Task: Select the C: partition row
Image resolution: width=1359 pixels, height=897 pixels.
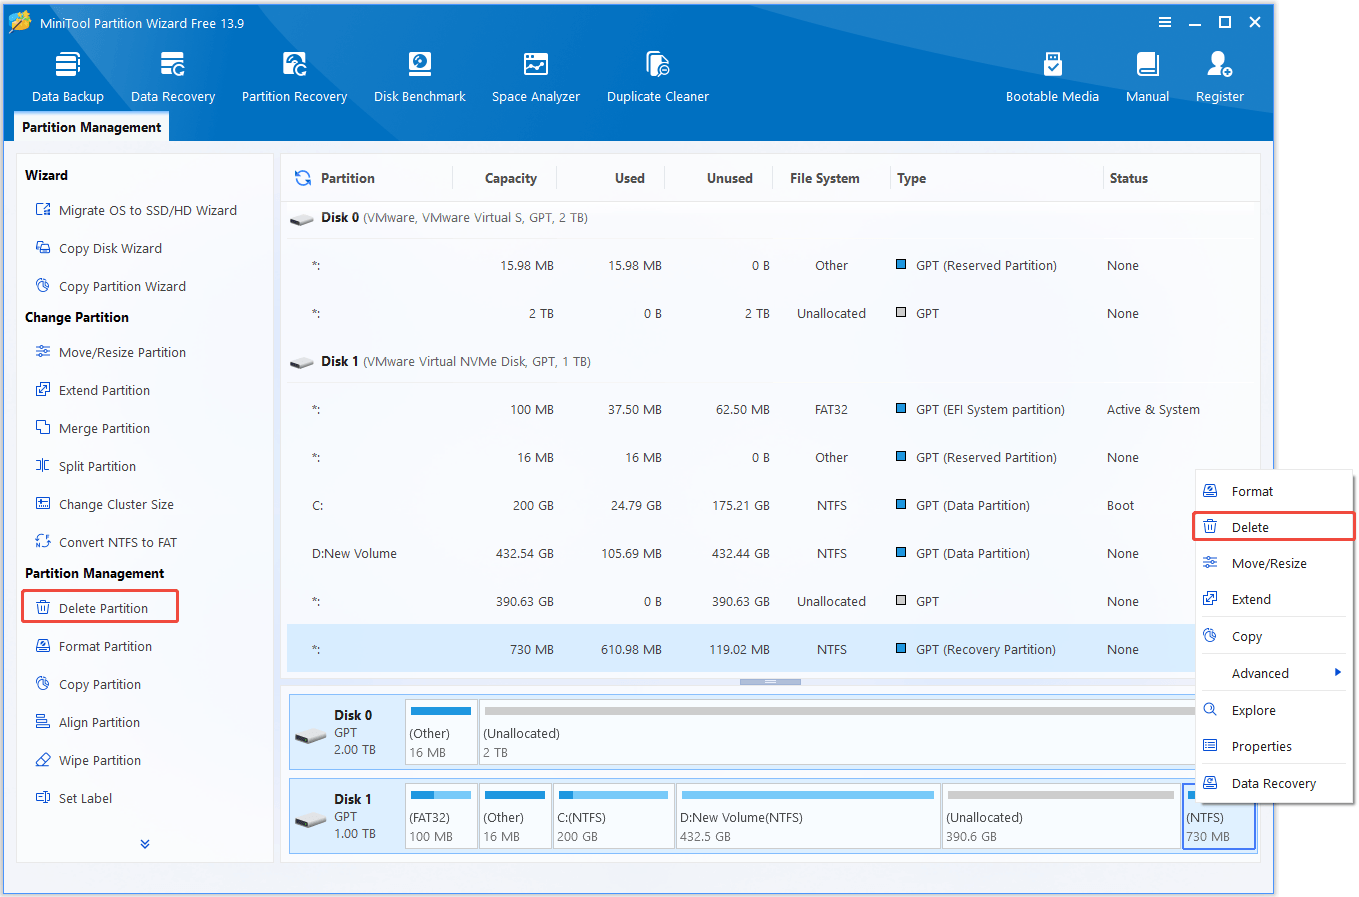Action: point(741,505)
